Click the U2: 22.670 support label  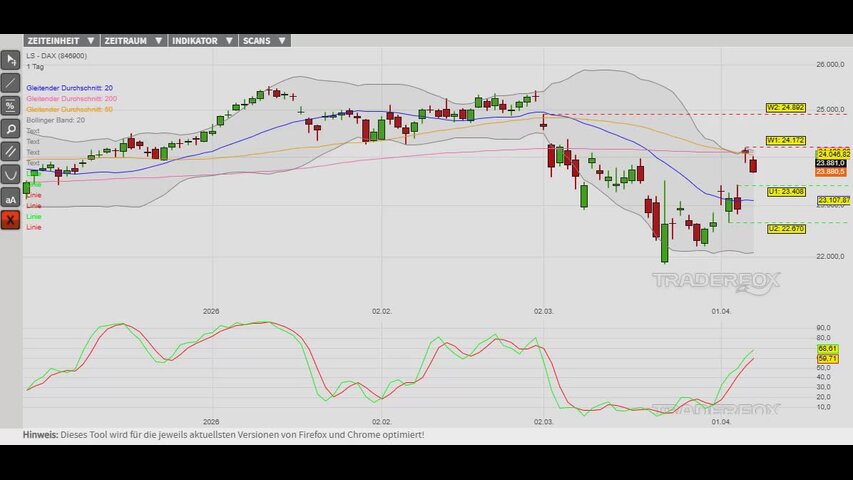(x=785, y=229)
